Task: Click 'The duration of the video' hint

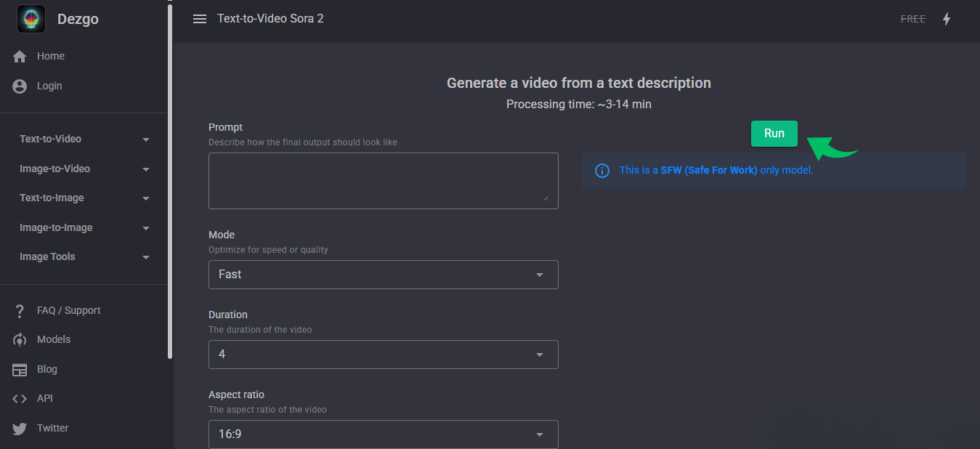Action: pyautogui.click(x=260, y=330)
